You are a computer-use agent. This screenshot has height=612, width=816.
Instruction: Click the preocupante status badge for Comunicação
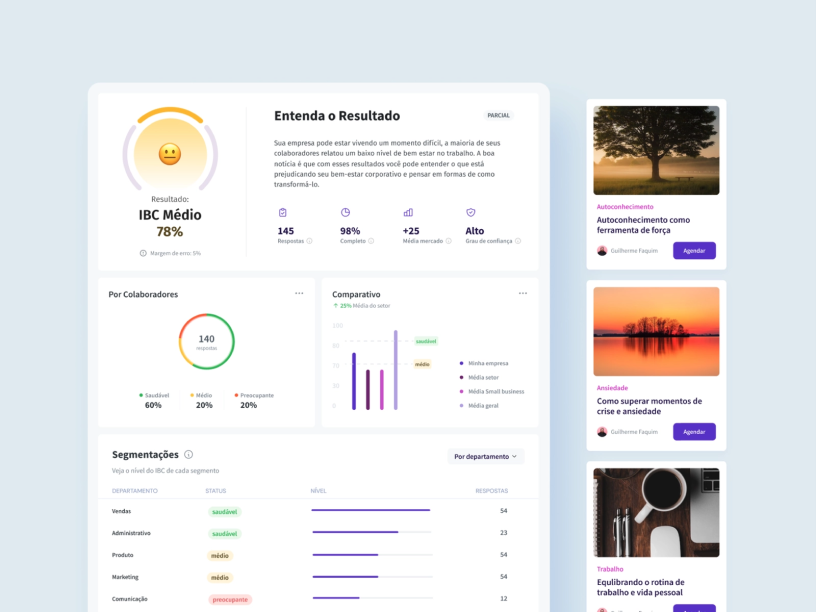(x=230, y=600)
